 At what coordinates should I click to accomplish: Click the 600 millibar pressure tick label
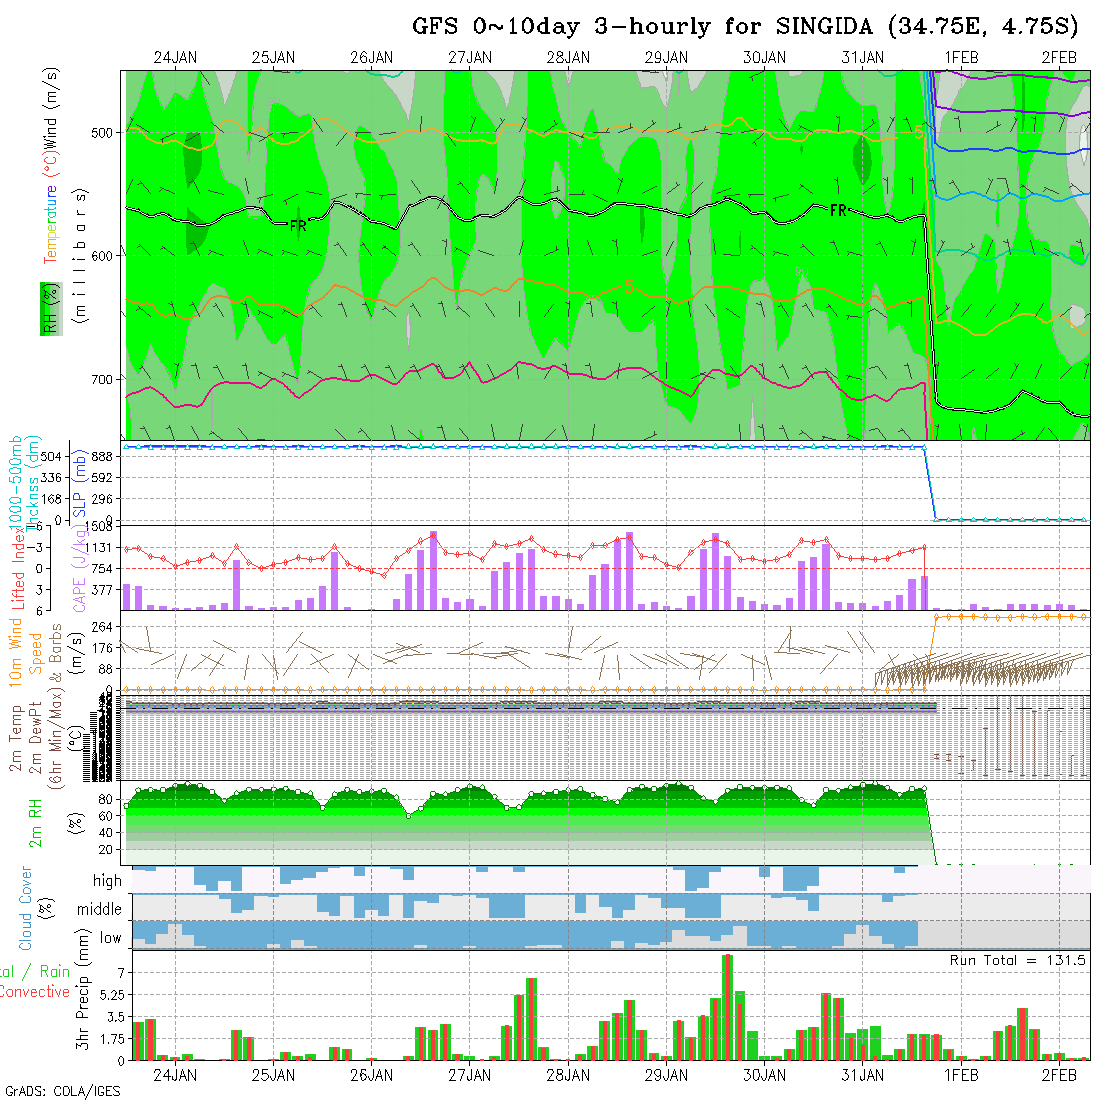pyautogui.click(x=101, y=256)
